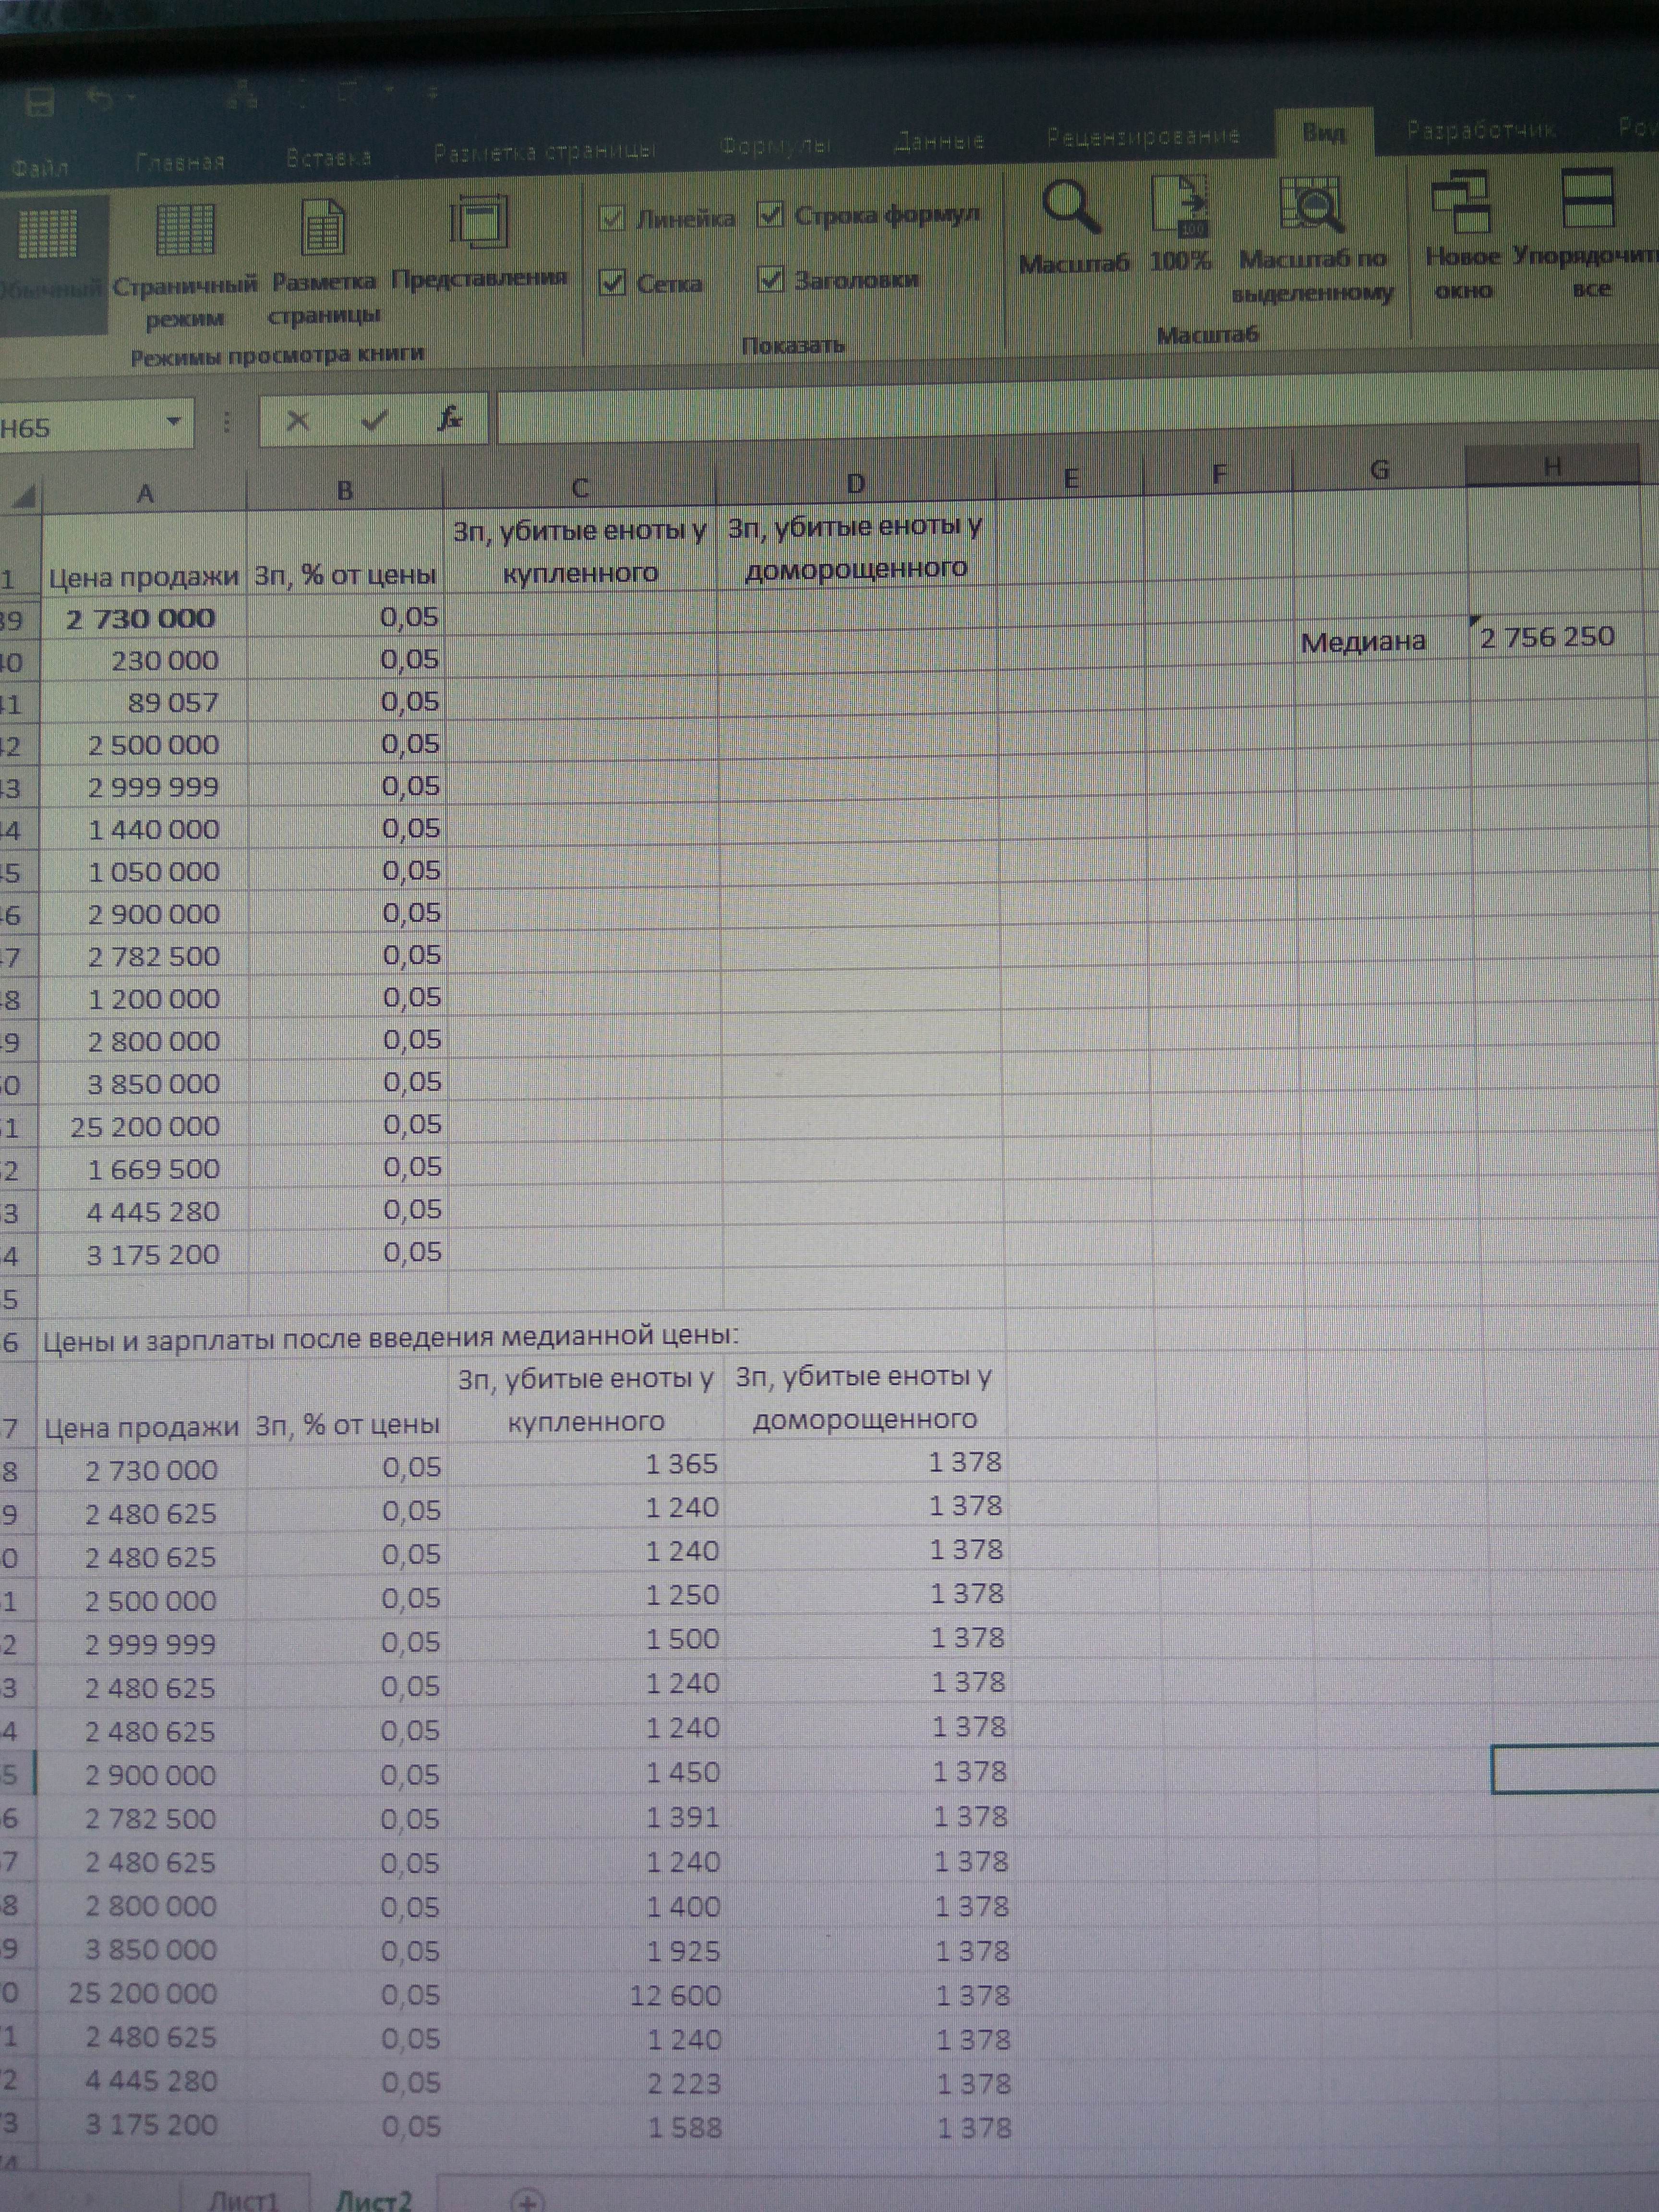Viewport: 1659px width, 2212px height.
Task: Switch to the Лист1 sheet tab
Action: [x=243, y=2199]
